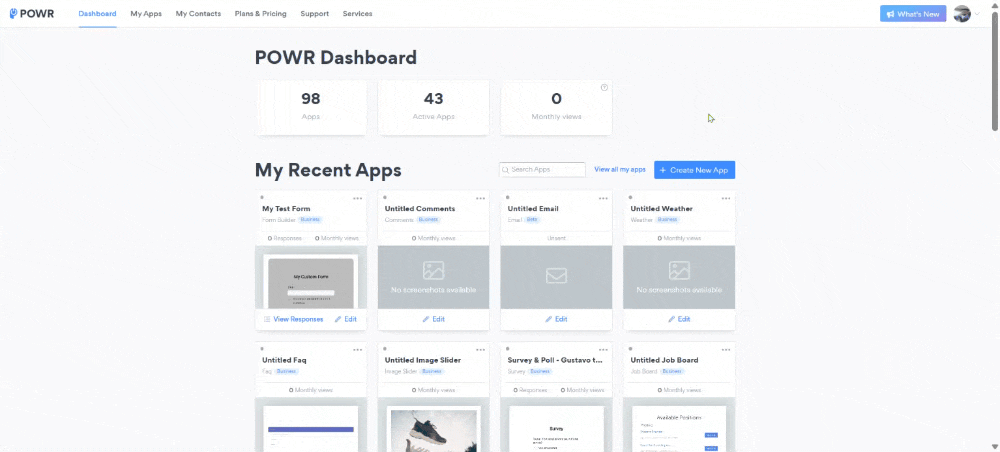Image resolution: width=1000 pixels, height=452 pixels.
Task: Click the My Test Form title
Action: pyautogui.click(x=286, y=208)
